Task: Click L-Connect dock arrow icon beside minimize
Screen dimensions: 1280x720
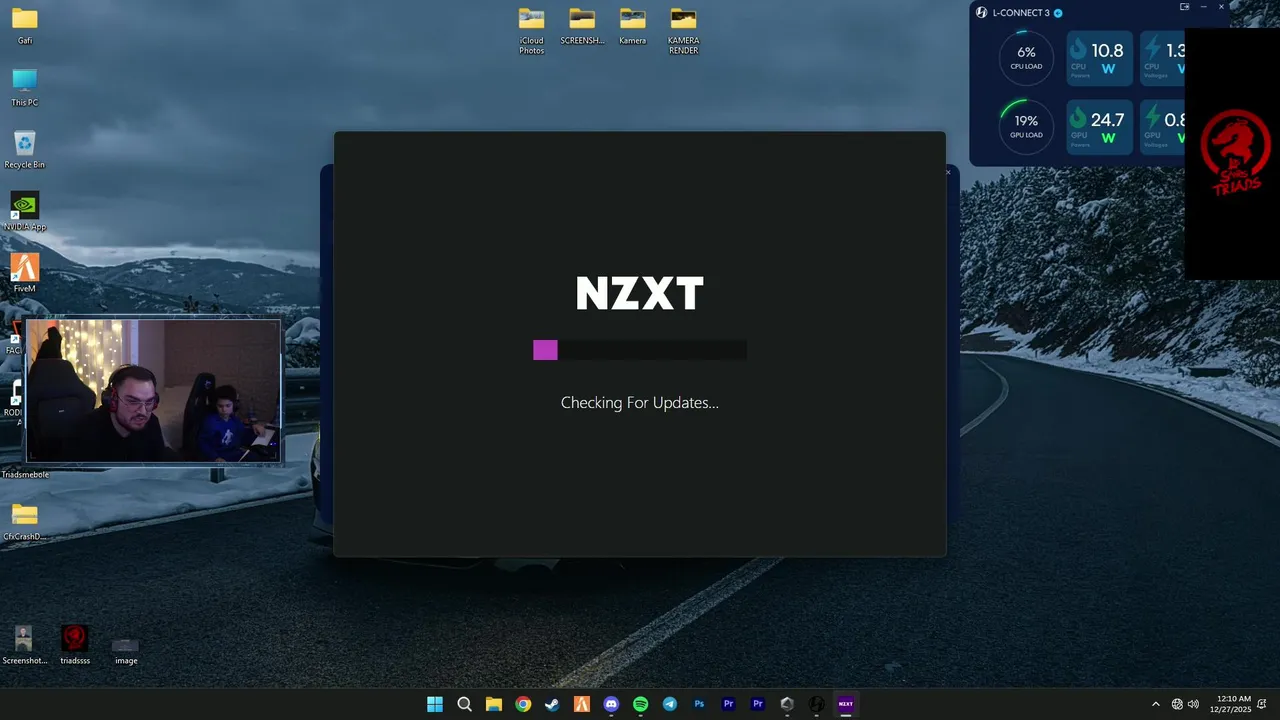Action: tap(1185, 7)
